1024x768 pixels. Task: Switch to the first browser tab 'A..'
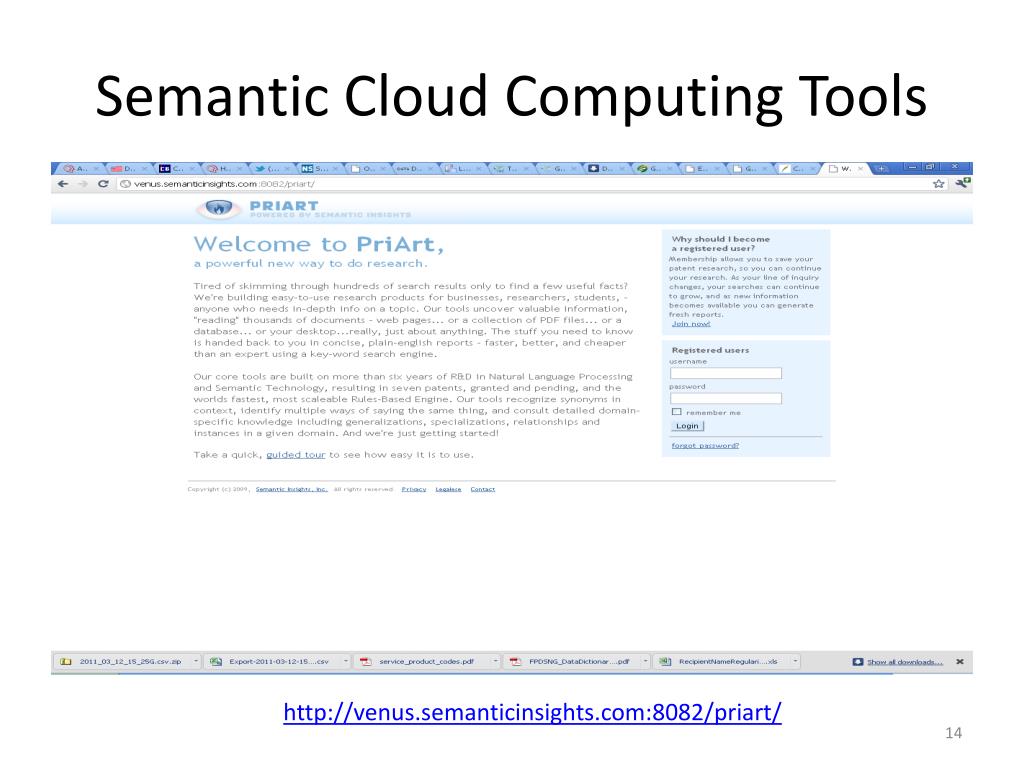(x=80, y=168)
